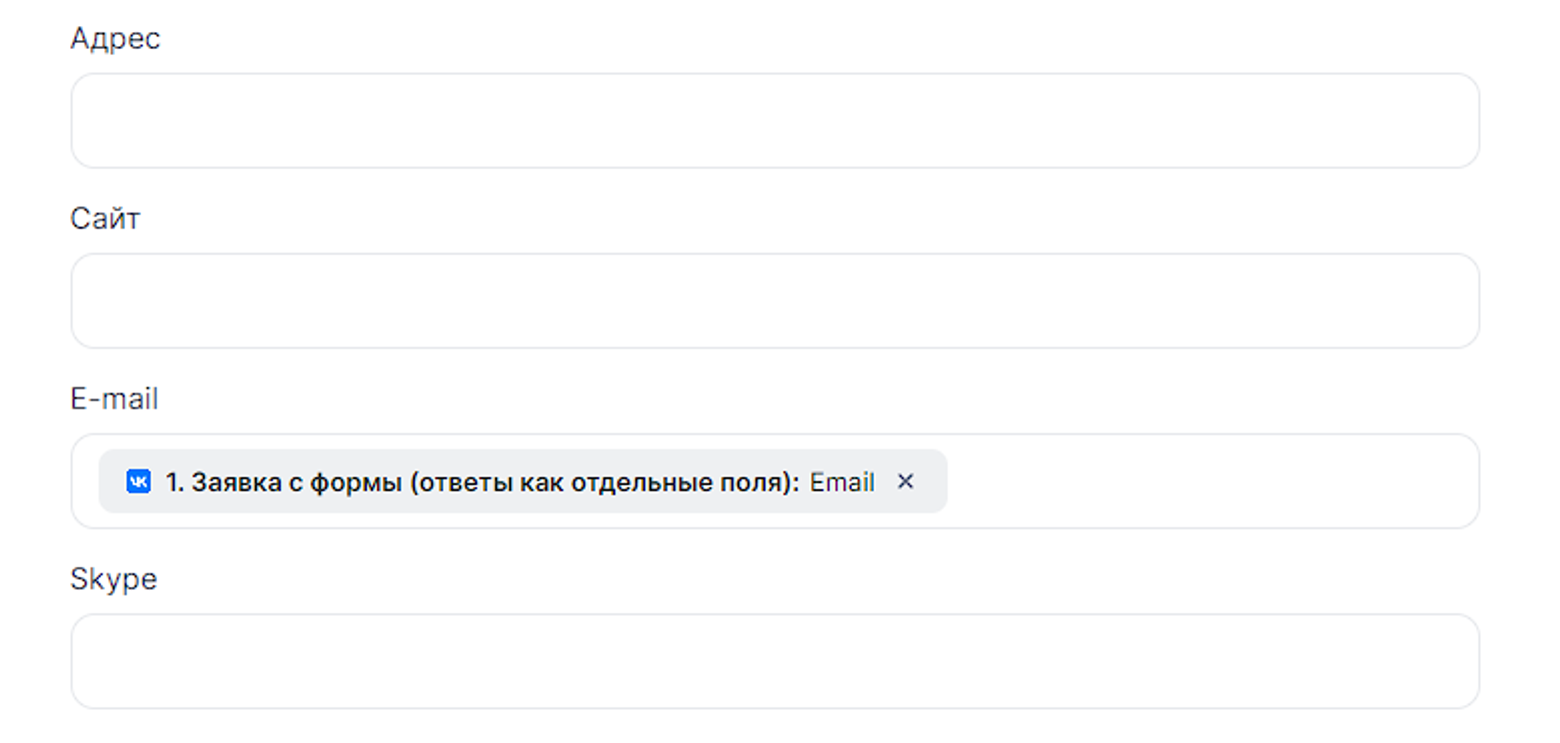Click the word "формы" in the chip
Image resolution: width=1560 pixels, height=743 pixels.
point(354,482)
